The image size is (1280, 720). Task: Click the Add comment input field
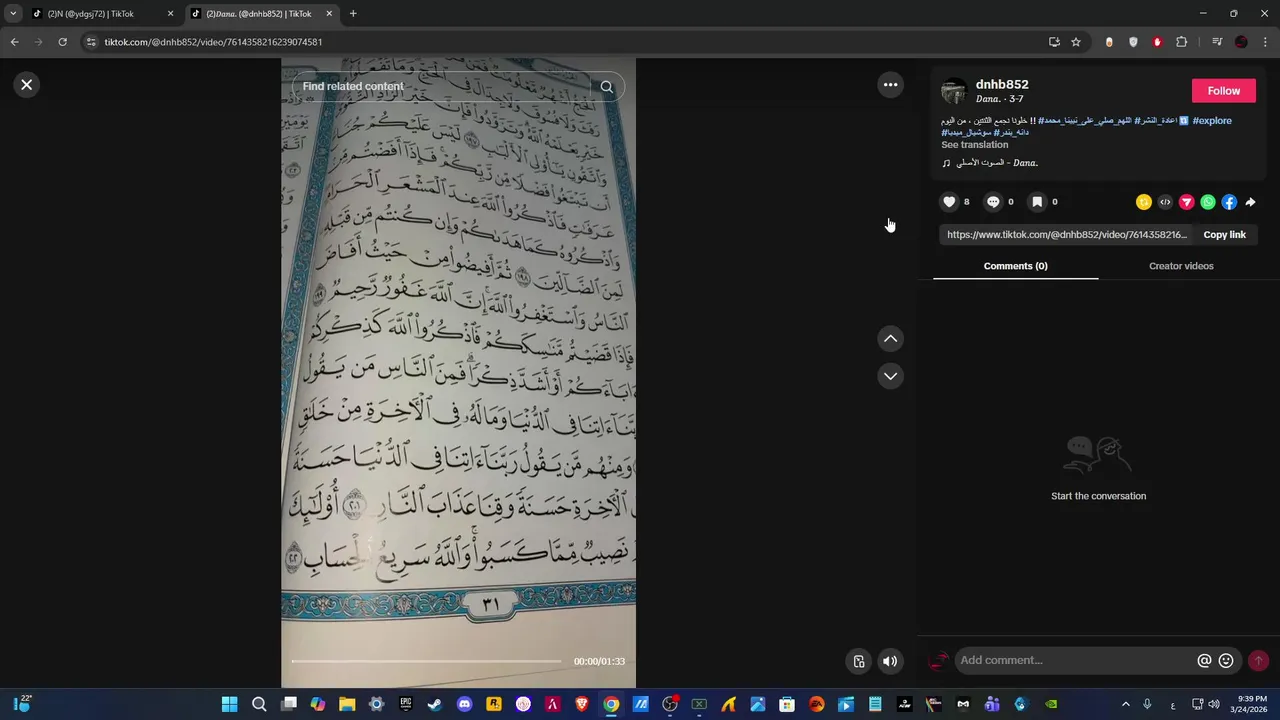1075,660
